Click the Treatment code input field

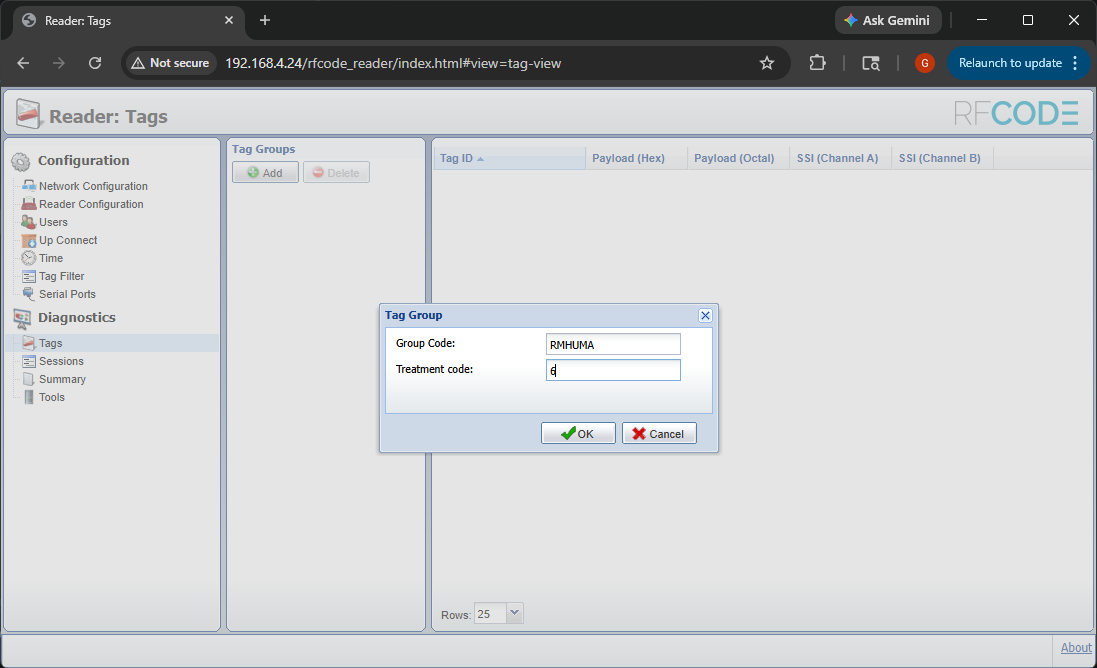613,370
